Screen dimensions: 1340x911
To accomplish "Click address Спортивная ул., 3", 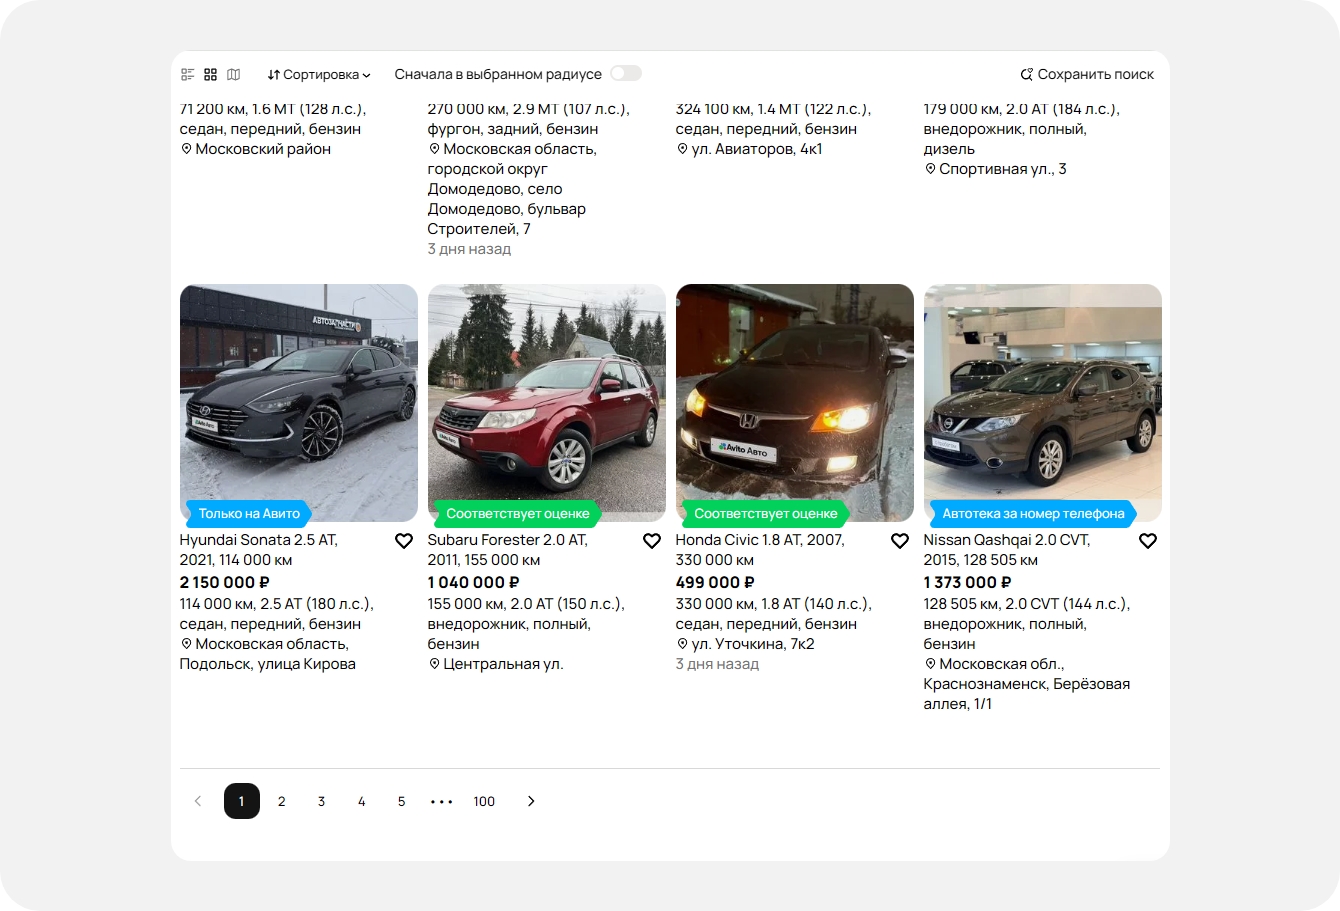I will (996, 169).
